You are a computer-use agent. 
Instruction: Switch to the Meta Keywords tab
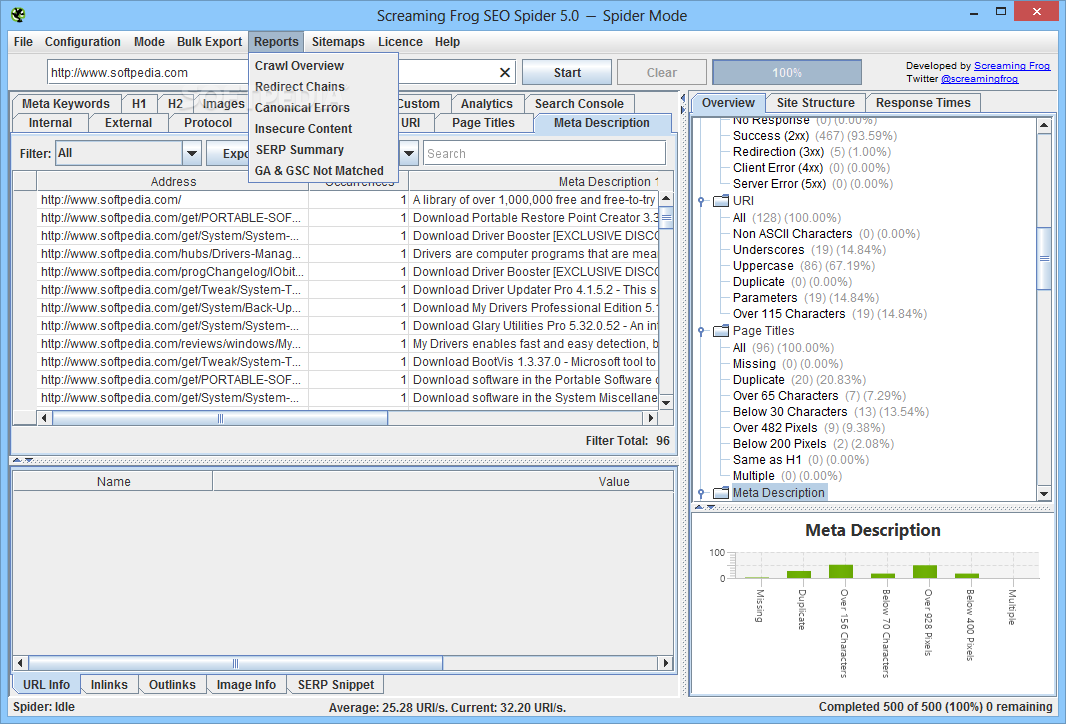(65, 104)
